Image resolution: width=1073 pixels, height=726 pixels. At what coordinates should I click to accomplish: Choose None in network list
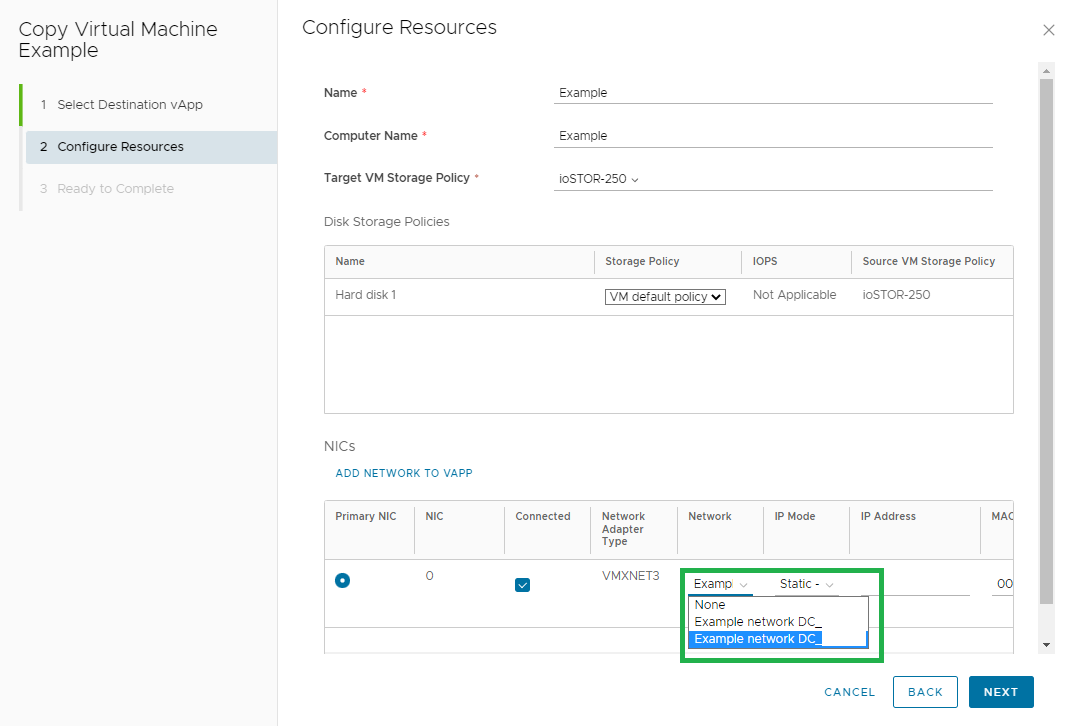coord(778,605)
